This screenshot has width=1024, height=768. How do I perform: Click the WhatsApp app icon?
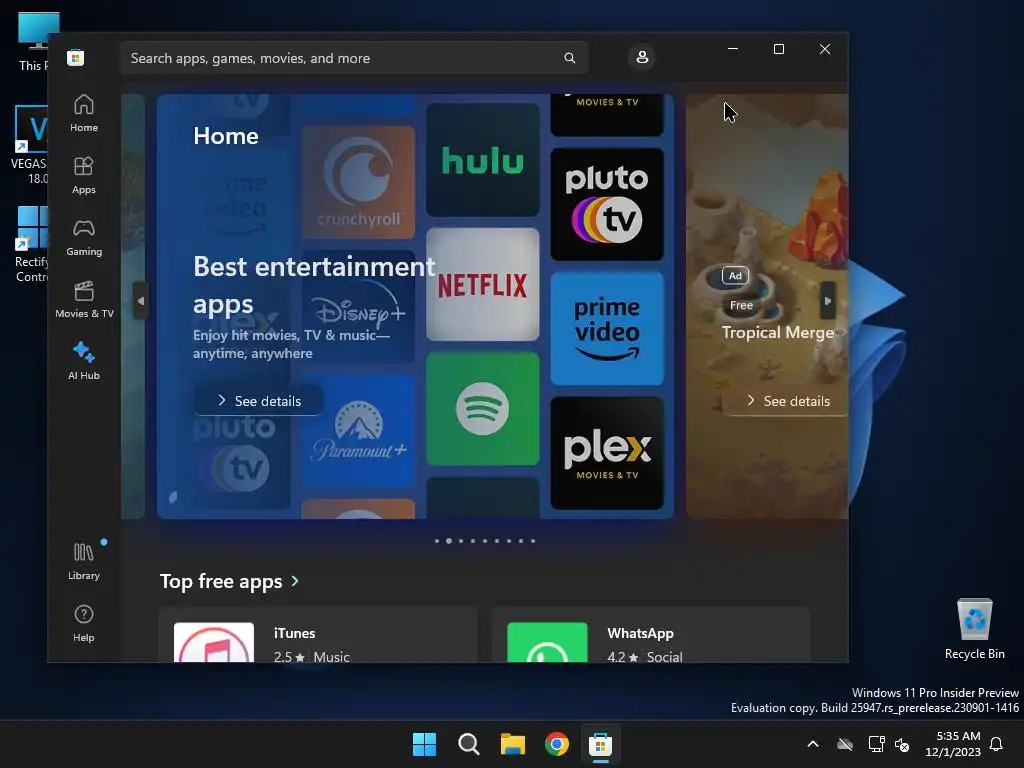547,643
